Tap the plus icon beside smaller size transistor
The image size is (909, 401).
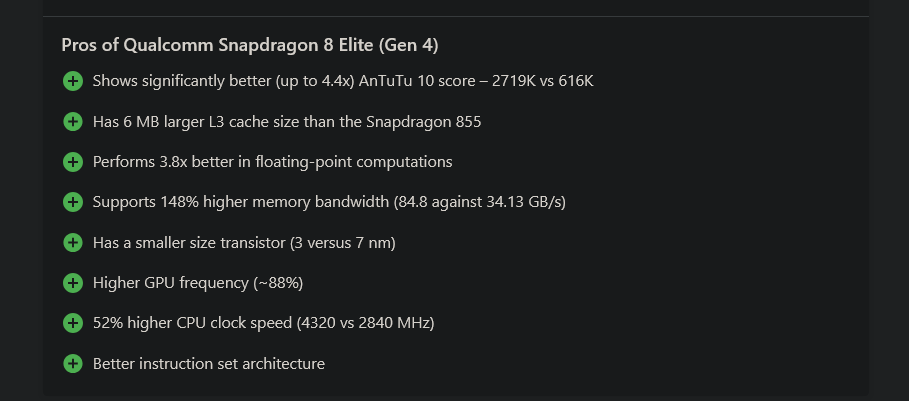[x=72, y=243]
